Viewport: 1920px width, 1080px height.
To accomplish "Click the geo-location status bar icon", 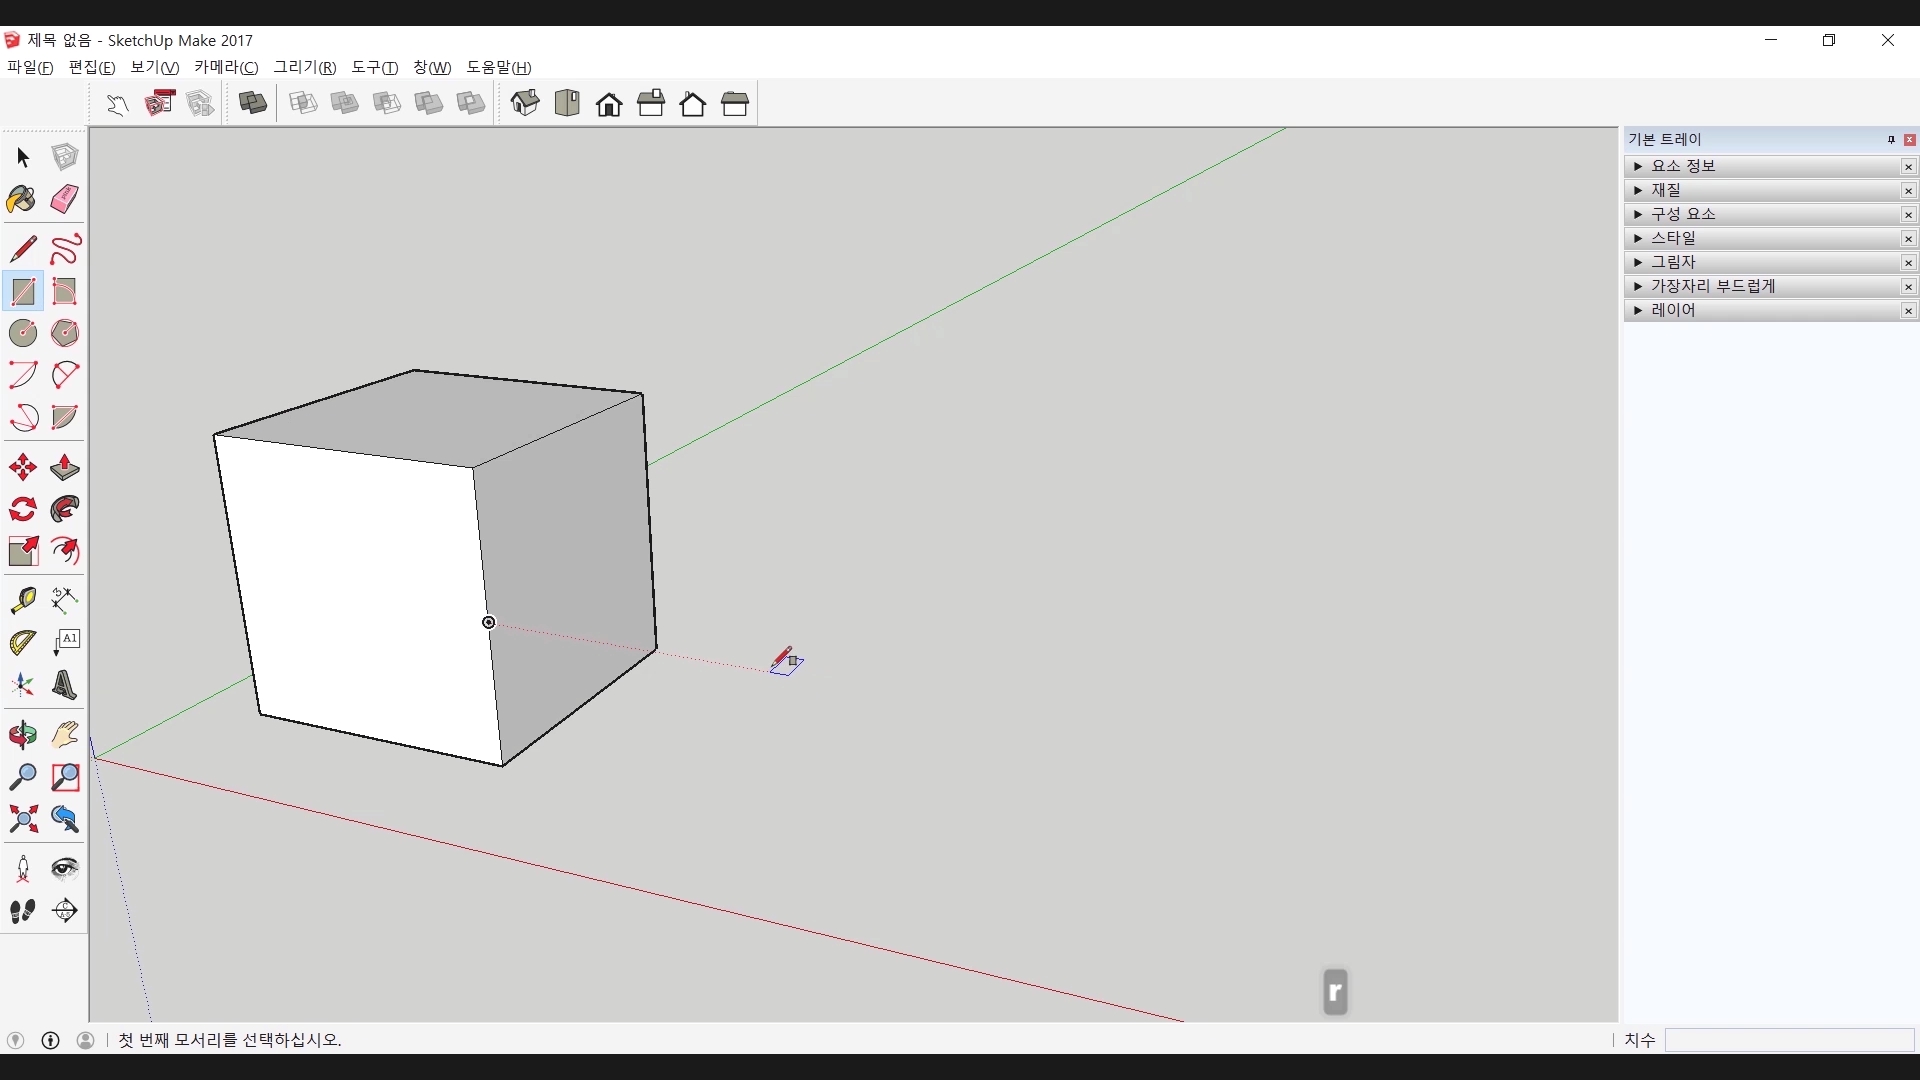I will click(x=15, y=1040).
